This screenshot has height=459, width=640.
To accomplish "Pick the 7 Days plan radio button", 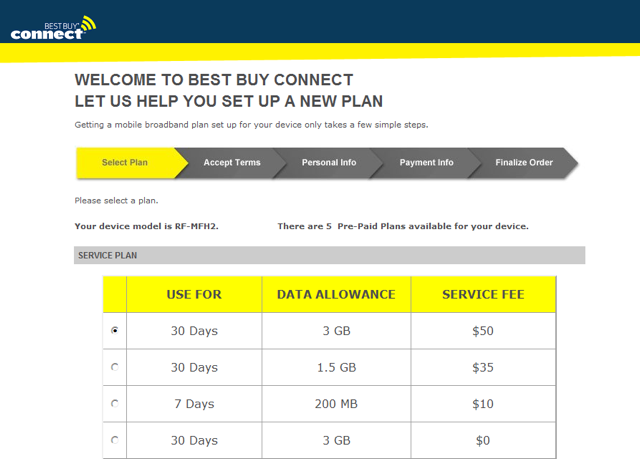I will 115,404.
